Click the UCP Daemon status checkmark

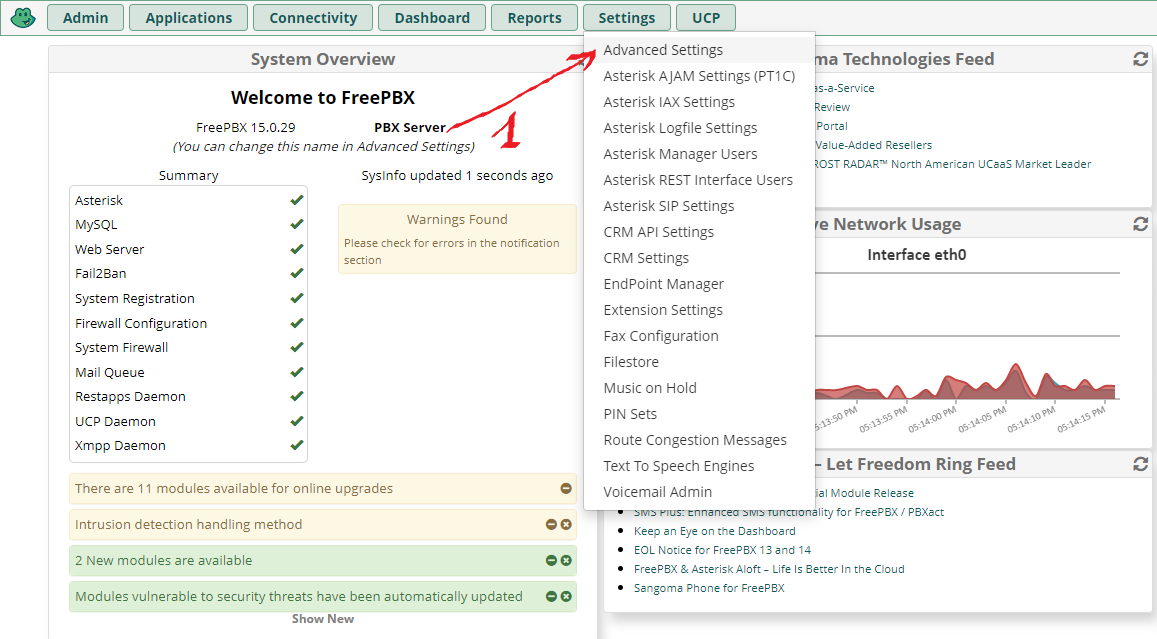point(297,421)
